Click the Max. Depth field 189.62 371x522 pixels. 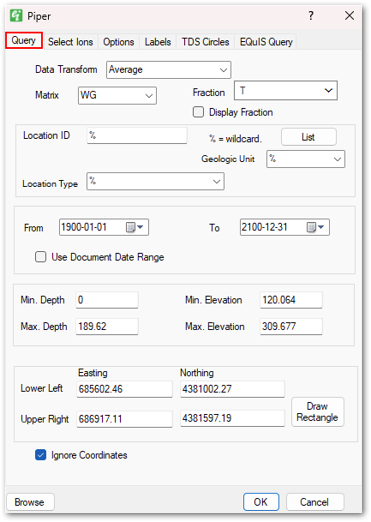click(x=107, y=326)
